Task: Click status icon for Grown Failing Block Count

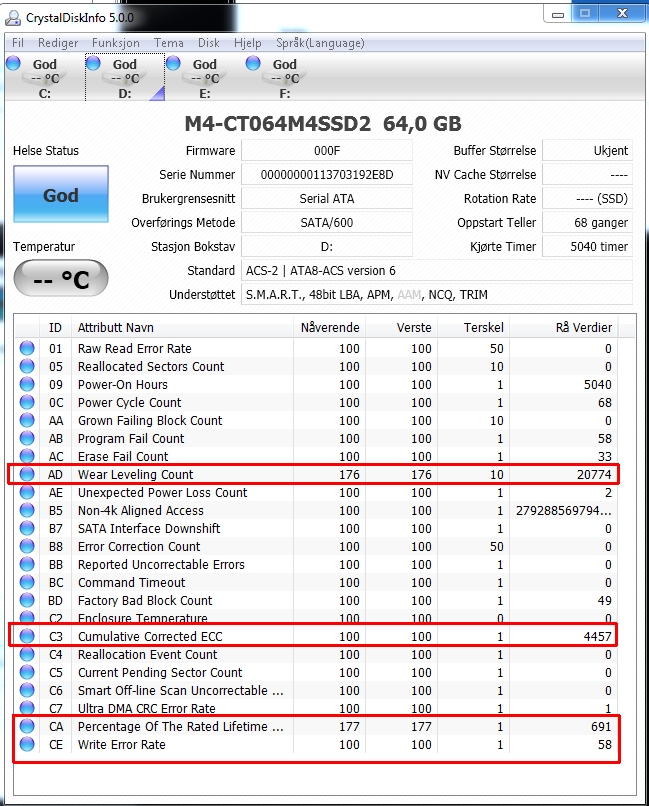Action: pyautogui.click(x=27, y=420)
